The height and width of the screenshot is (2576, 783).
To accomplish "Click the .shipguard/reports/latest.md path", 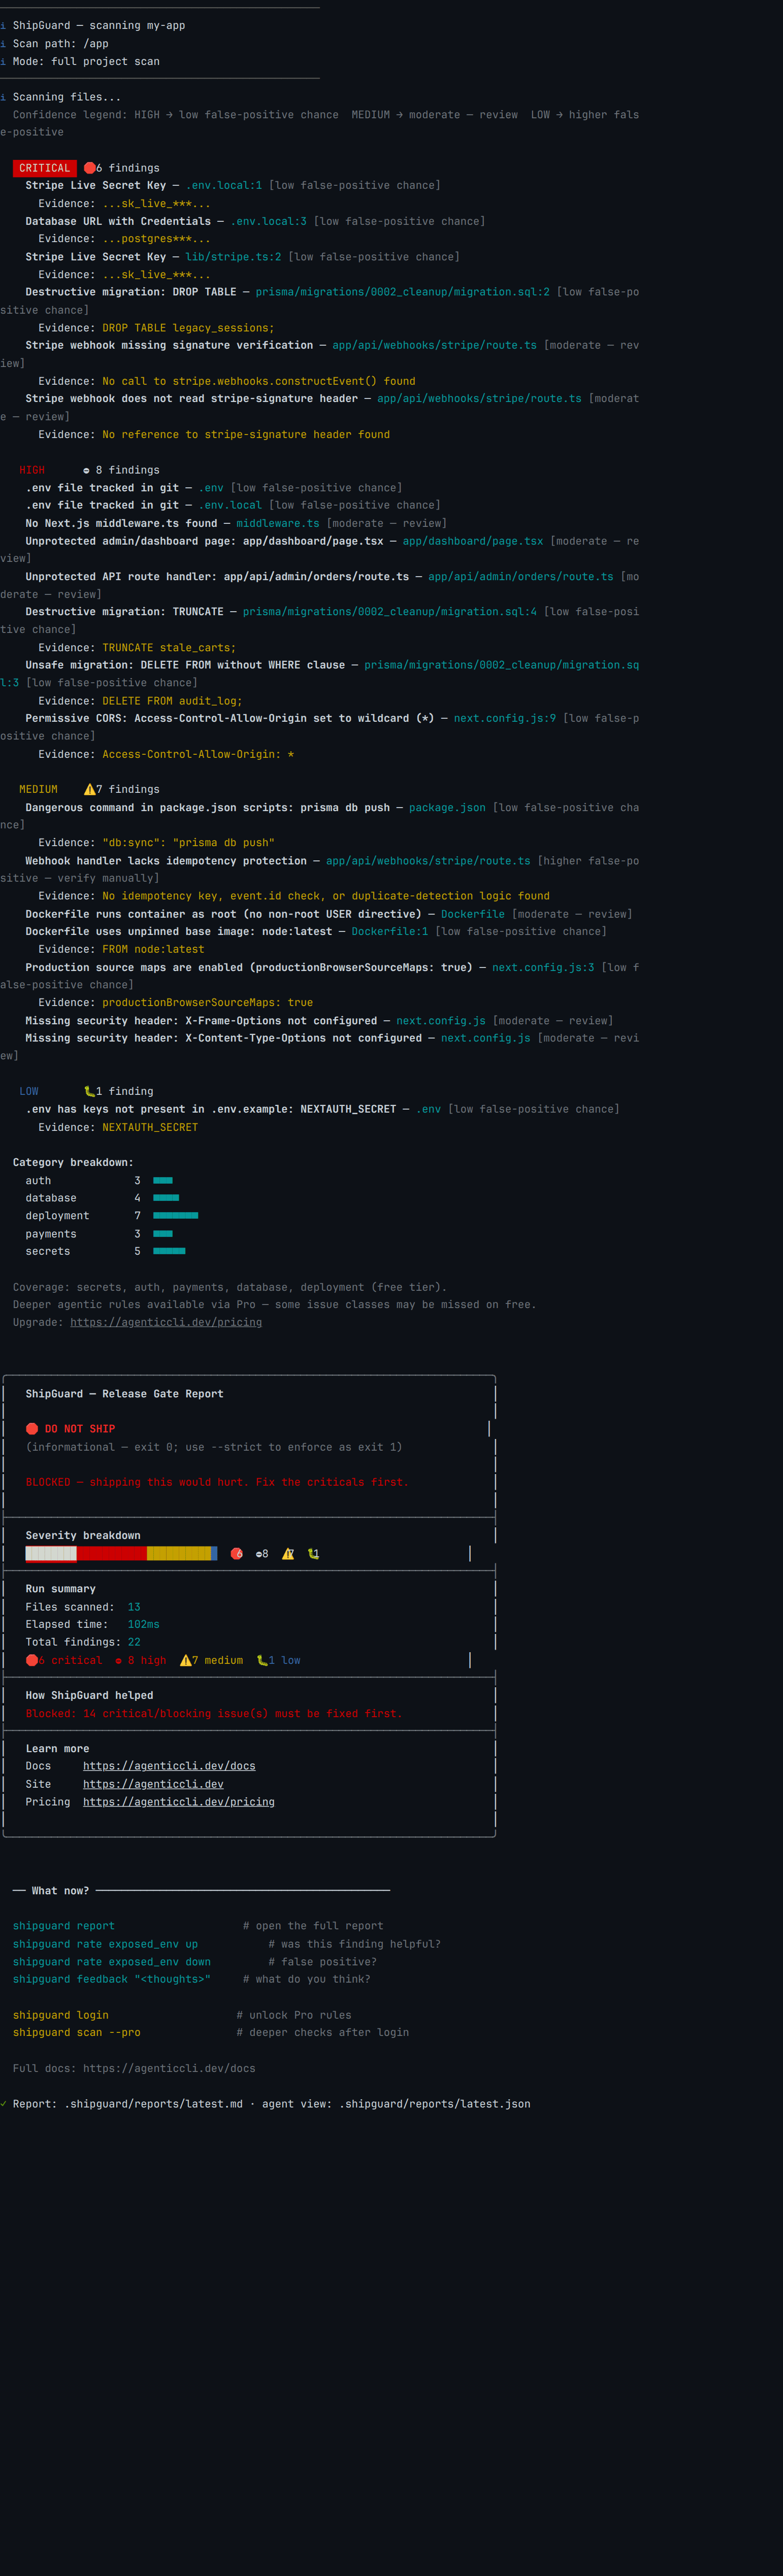I will pyautogui.click(x=153, y=2104).
